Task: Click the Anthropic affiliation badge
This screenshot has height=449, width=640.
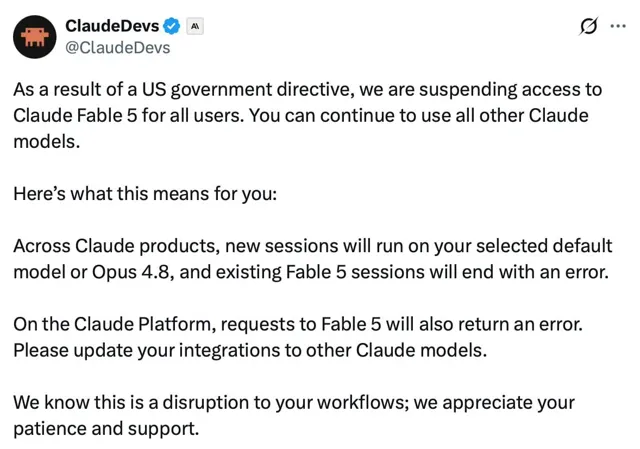Action: click(195, 27)
